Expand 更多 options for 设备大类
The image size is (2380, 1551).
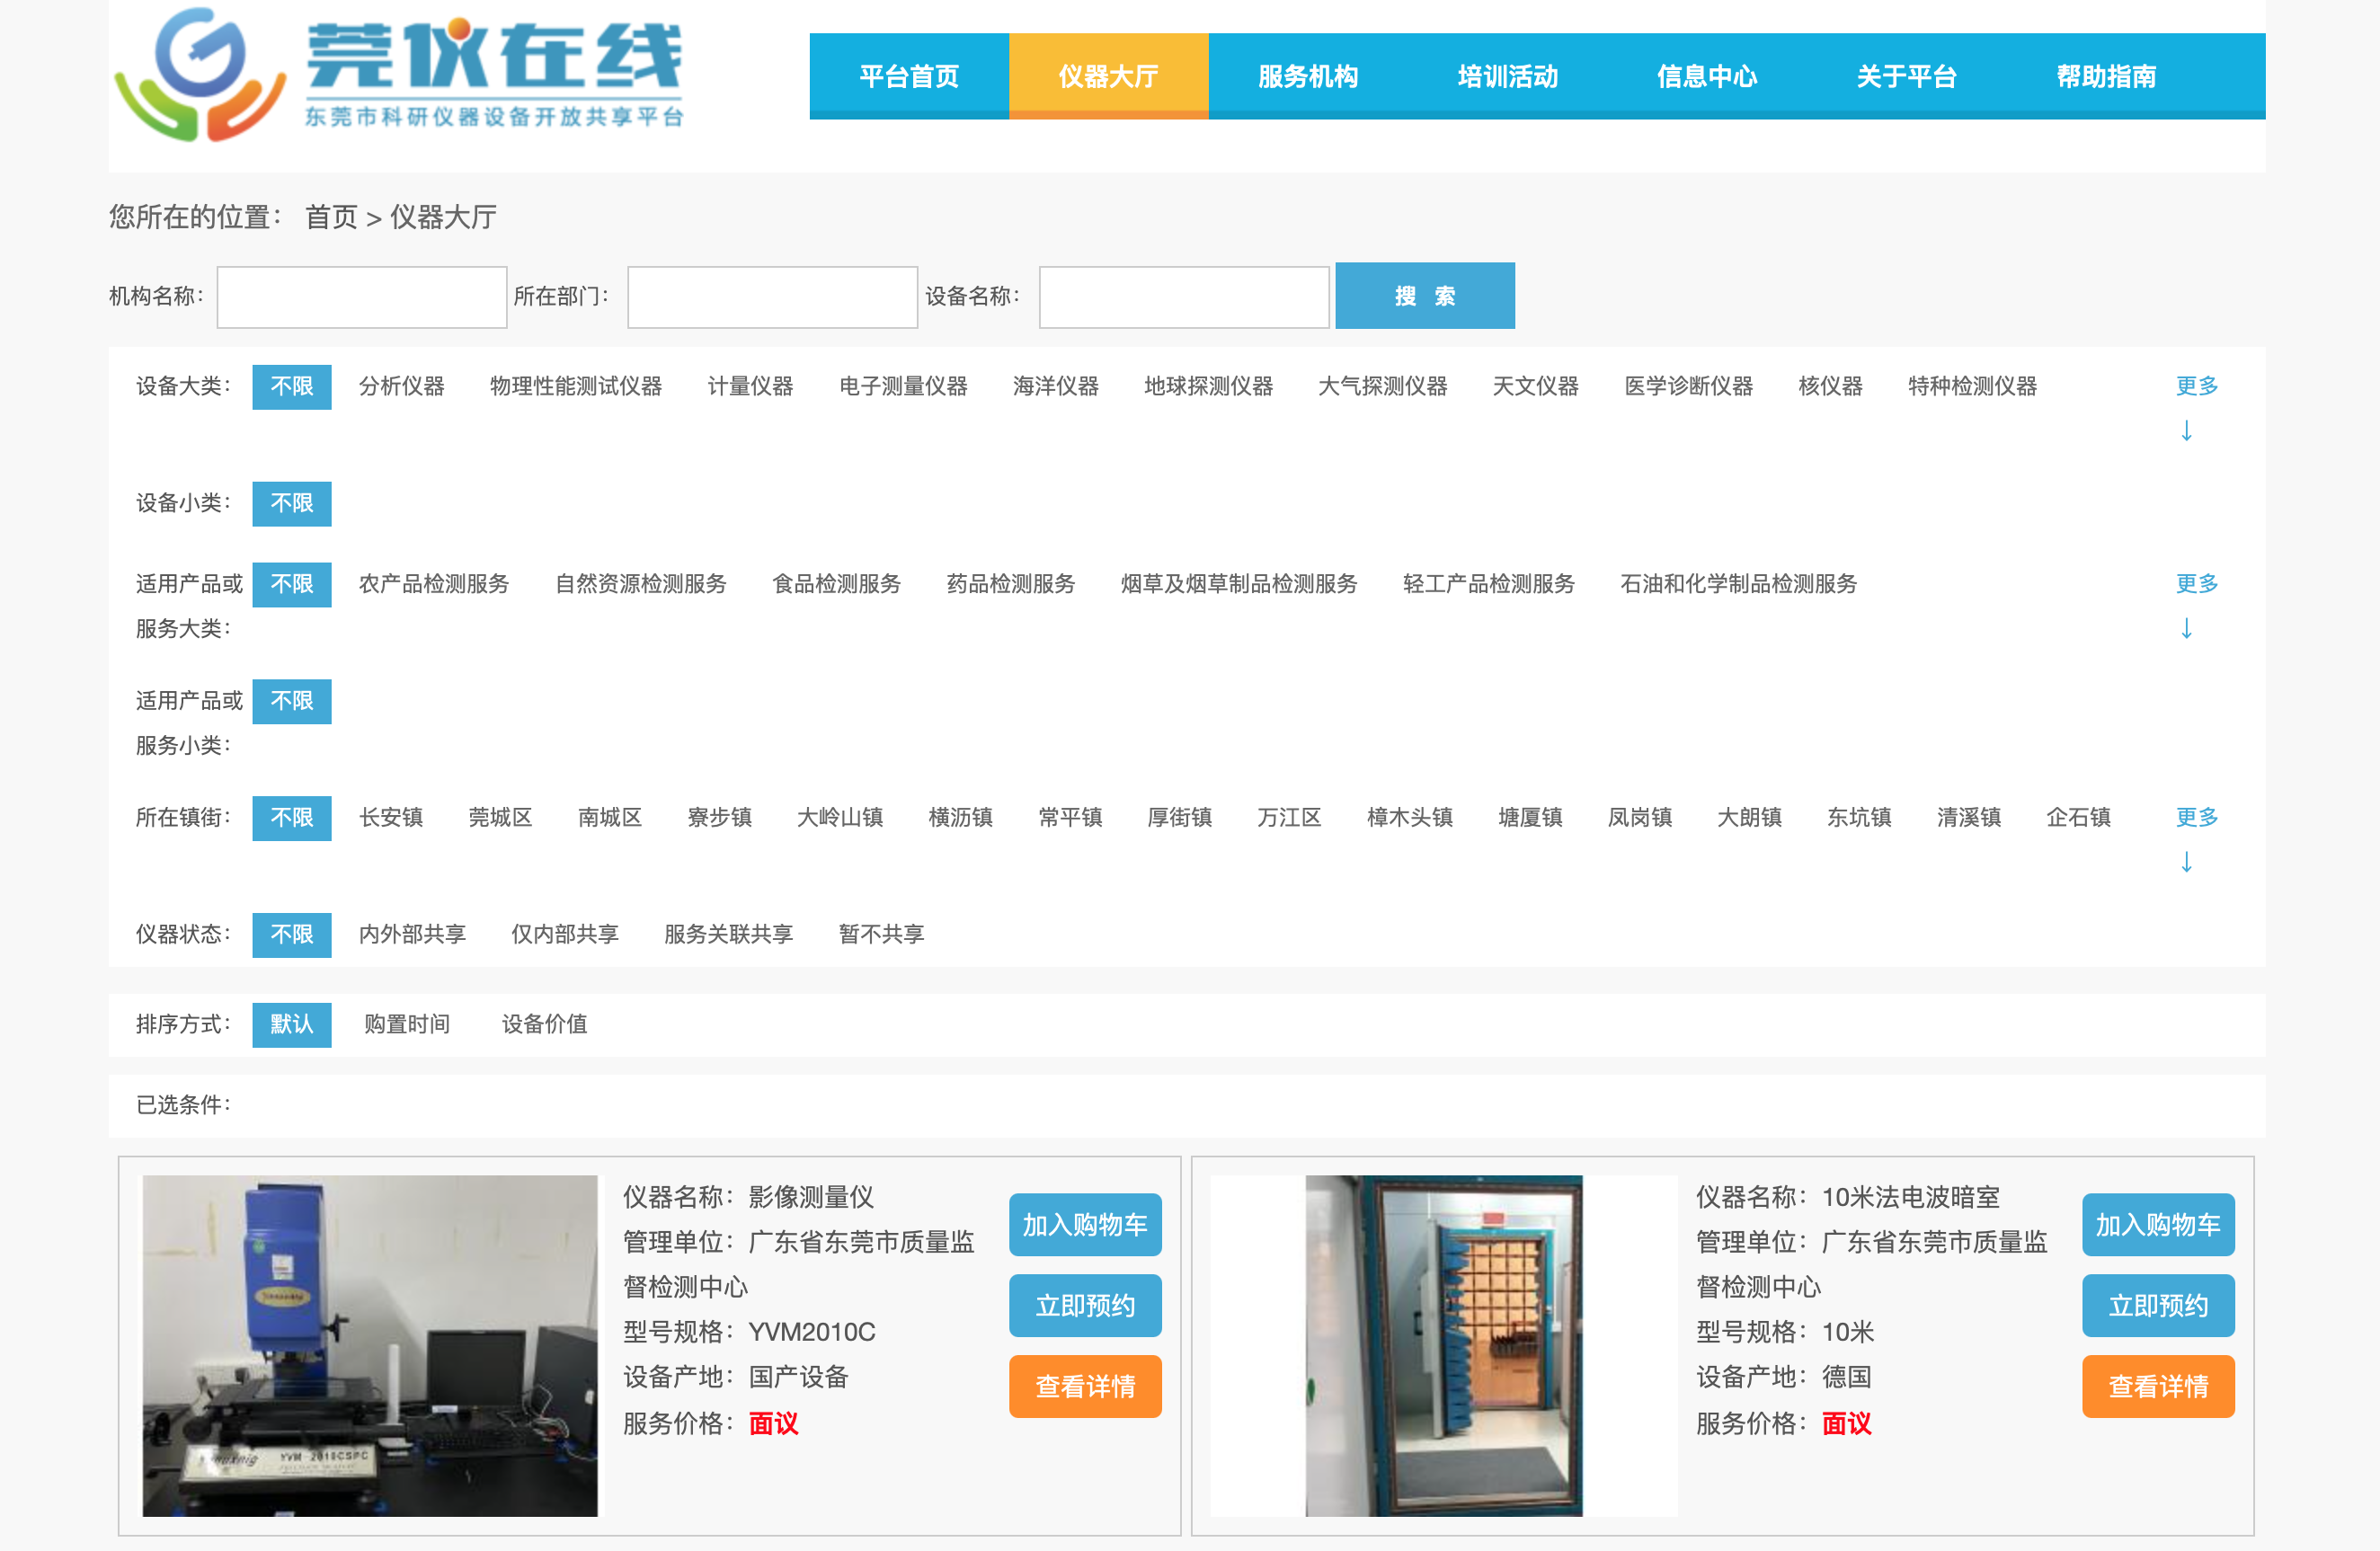[2195, 387]
